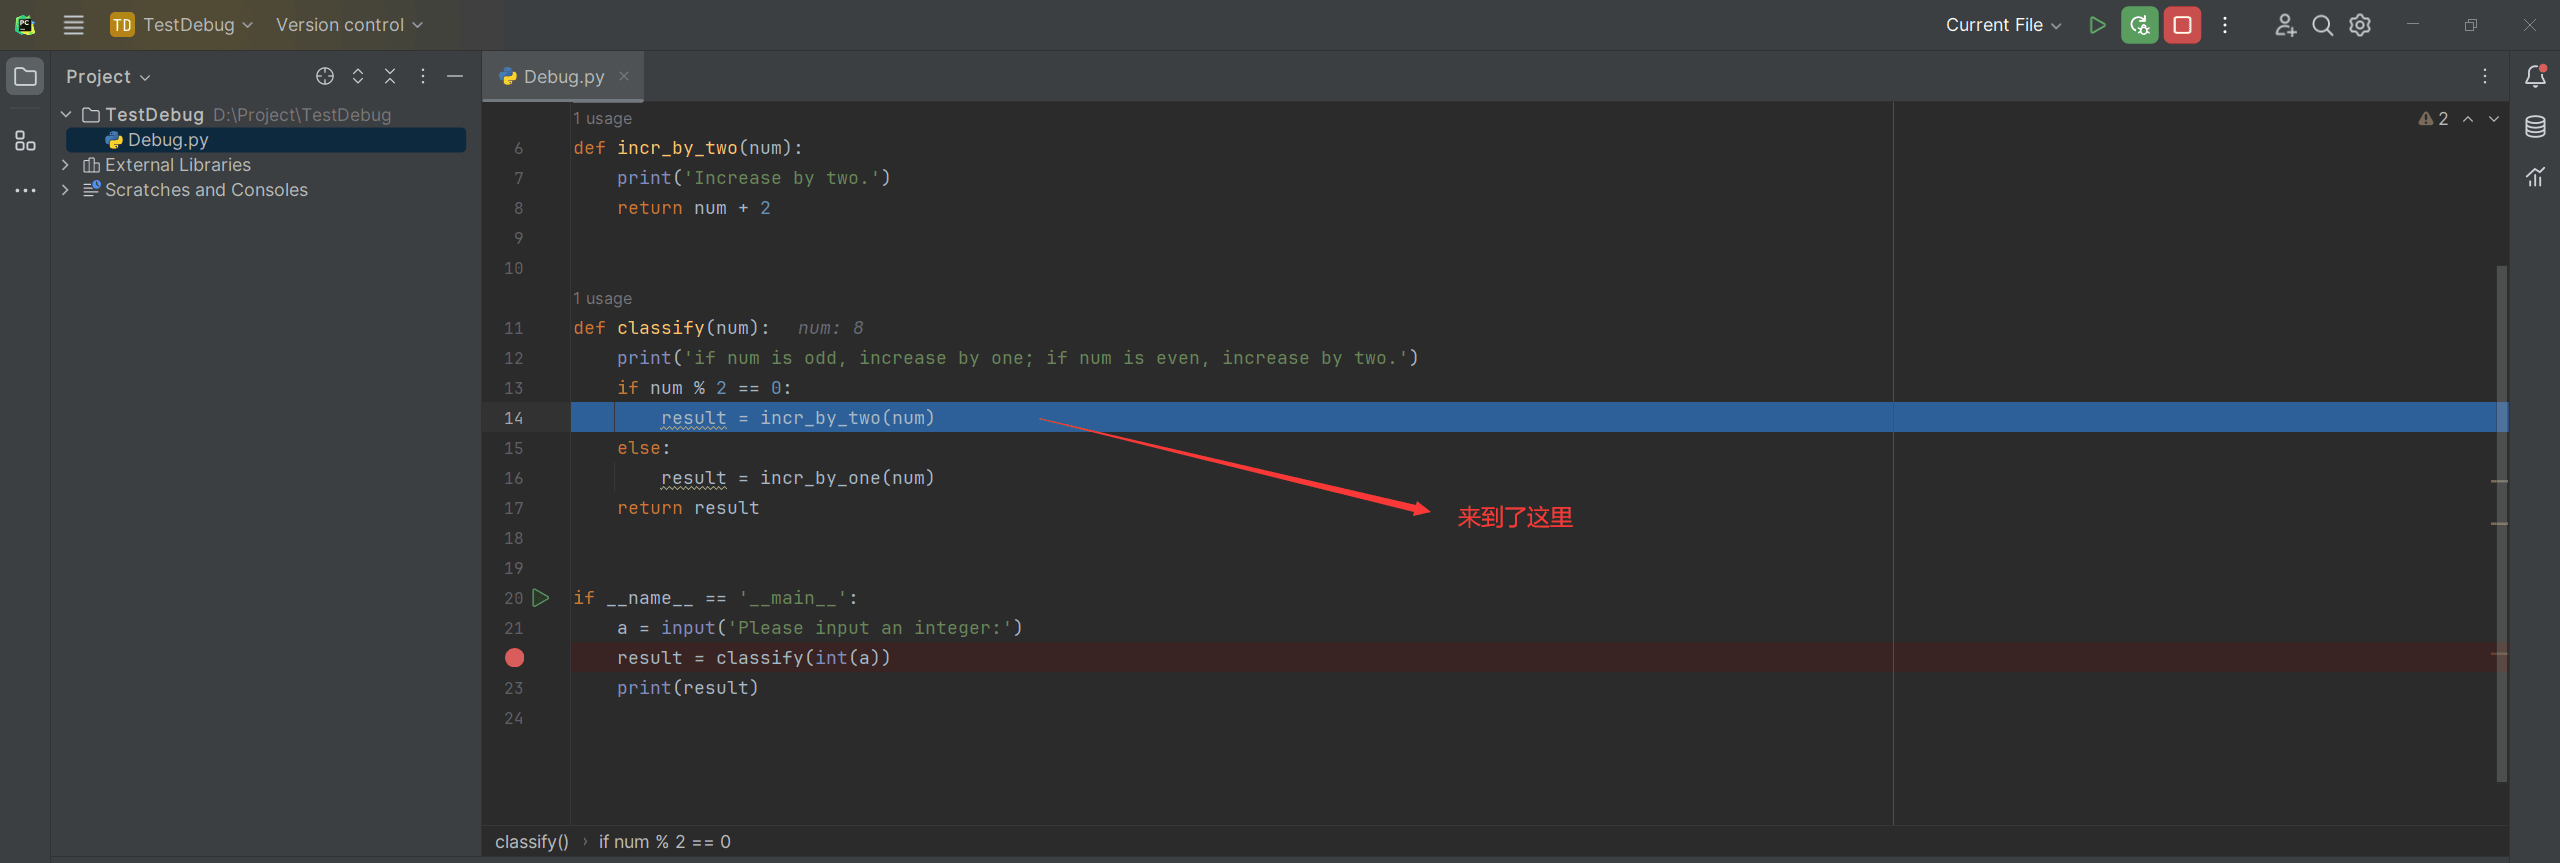Go to next highlighted problem arrow
Image resolution: width=2560 pixels, height=863 pixels.
[x=2494, y=119]
